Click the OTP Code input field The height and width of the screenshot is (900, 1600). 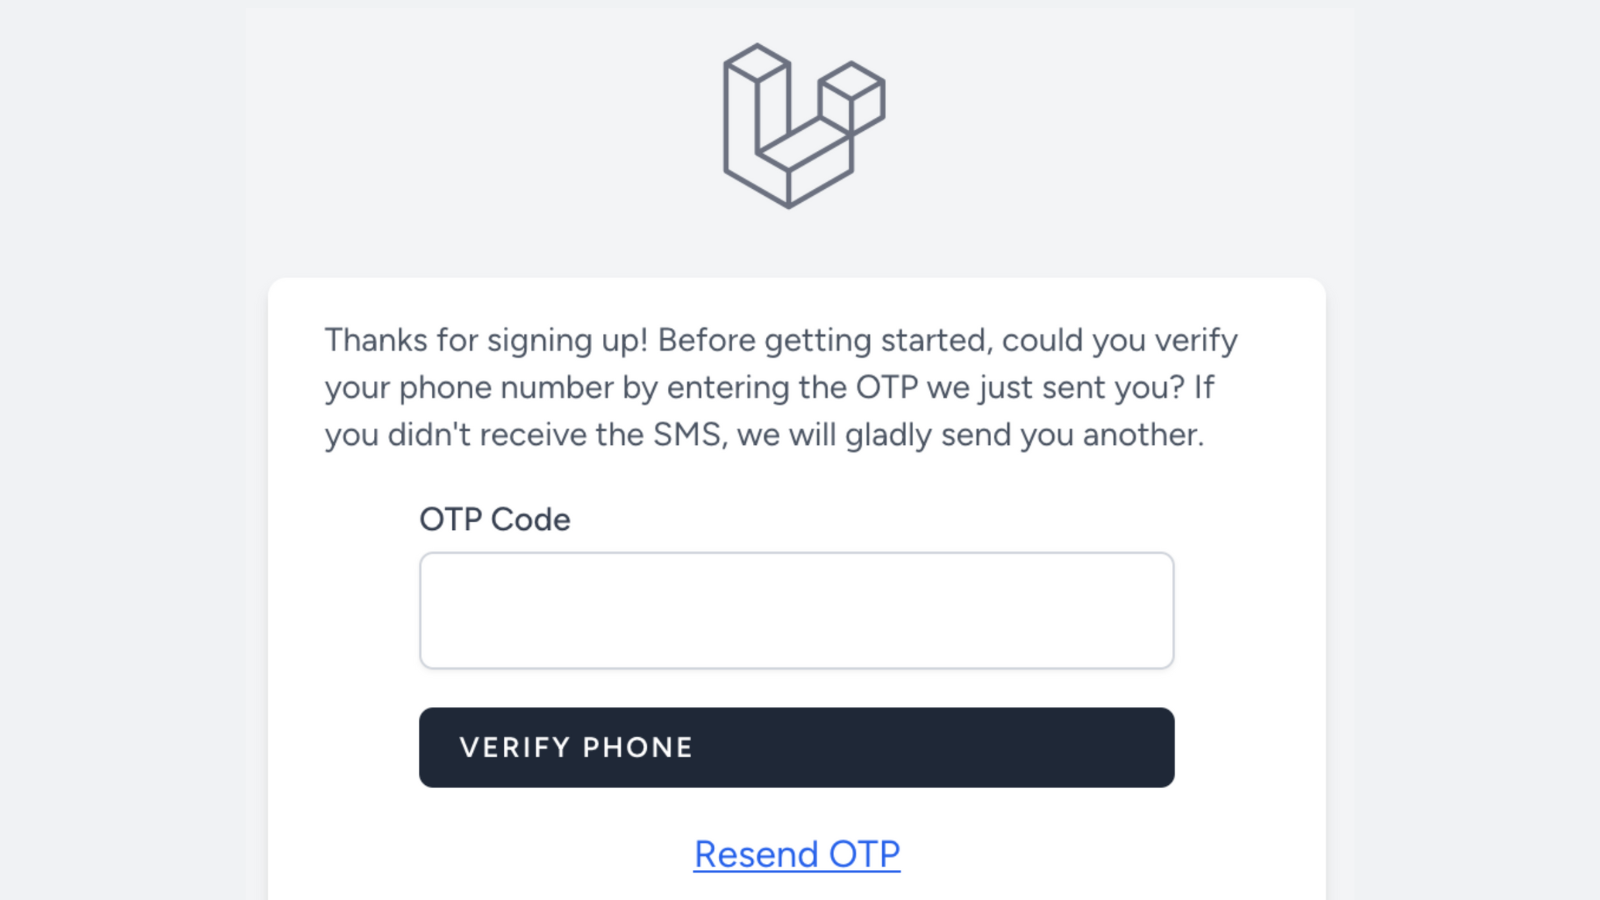796,610
